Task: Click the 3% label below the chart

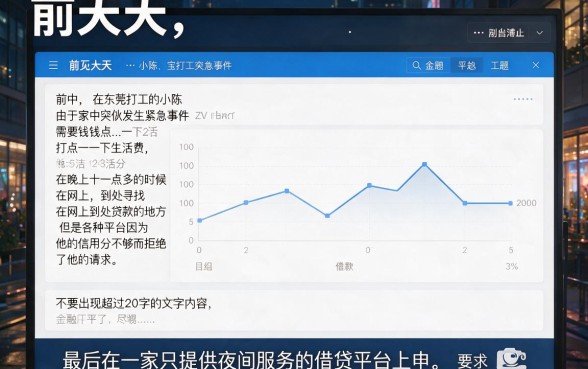Action: 512,266
